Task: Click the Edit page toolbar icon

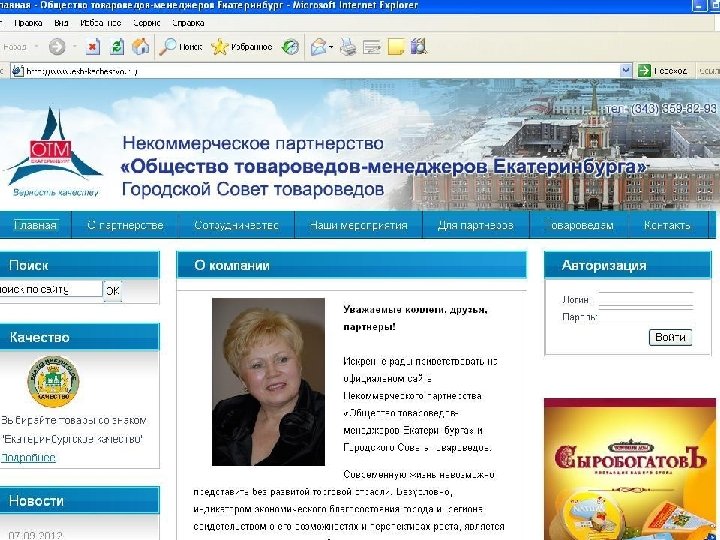Action: click(x=371, y=47)
